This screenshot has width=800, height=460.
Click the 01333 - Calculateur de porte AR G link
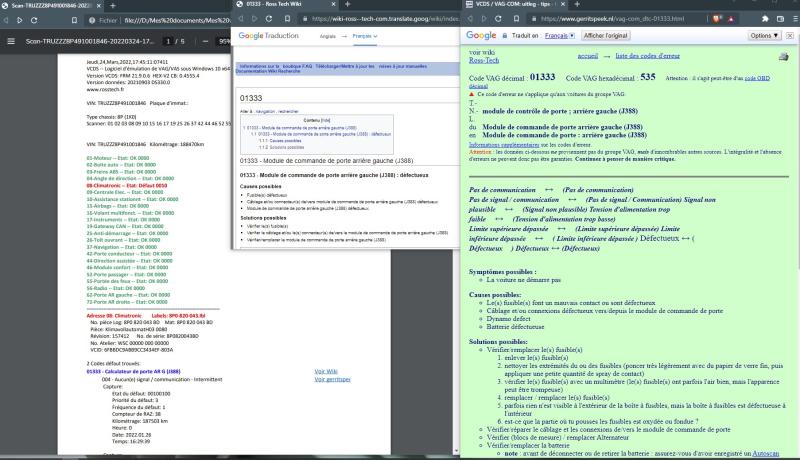133,371
